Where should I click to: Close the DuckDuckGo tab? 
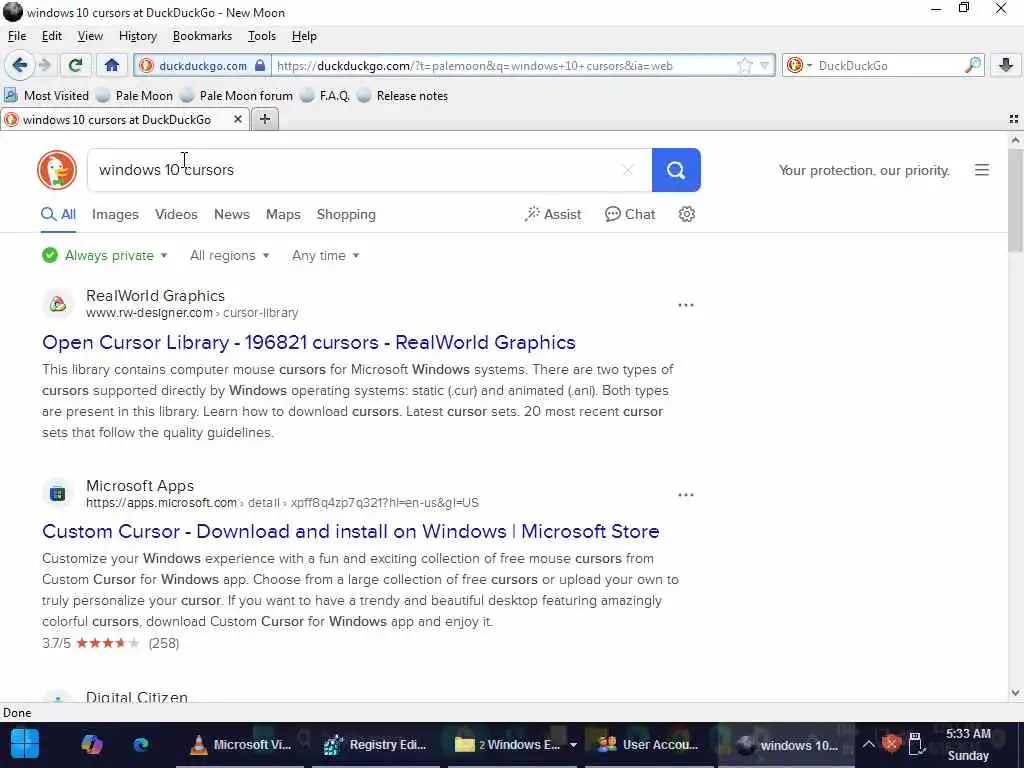tap(238, 120)
